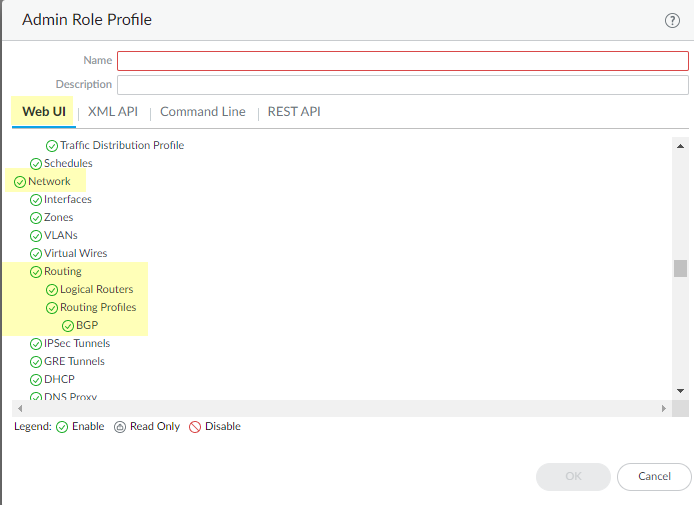
Task: Toggle the Traffic Distribution Profile enable icon
Action: (52, 146)
